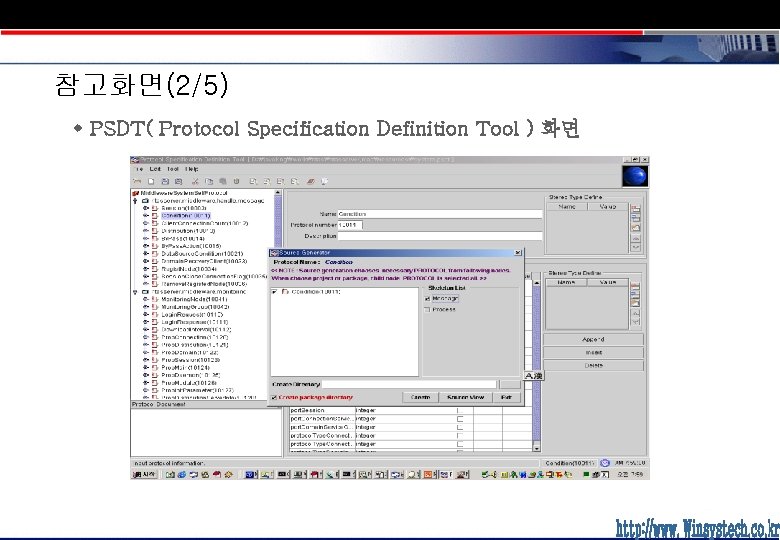Expand the ByPassAction(10015) tree node handle
The height and width of the screenshot is (540, 780).
click(146, 246)
